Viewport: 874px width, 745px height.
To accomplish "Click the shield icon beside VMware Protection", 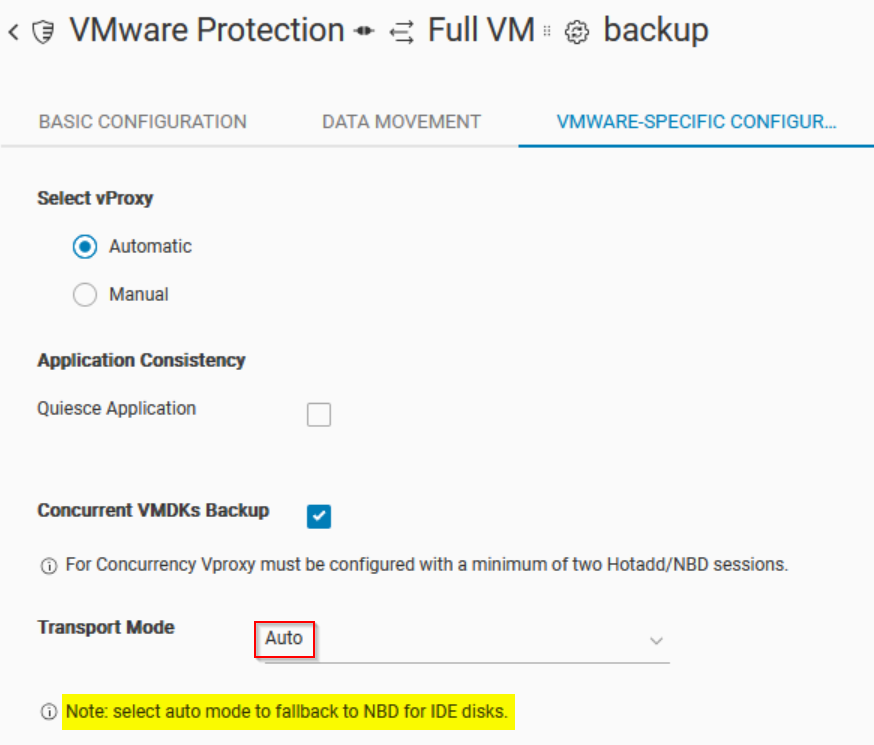I will click(43, 33).
